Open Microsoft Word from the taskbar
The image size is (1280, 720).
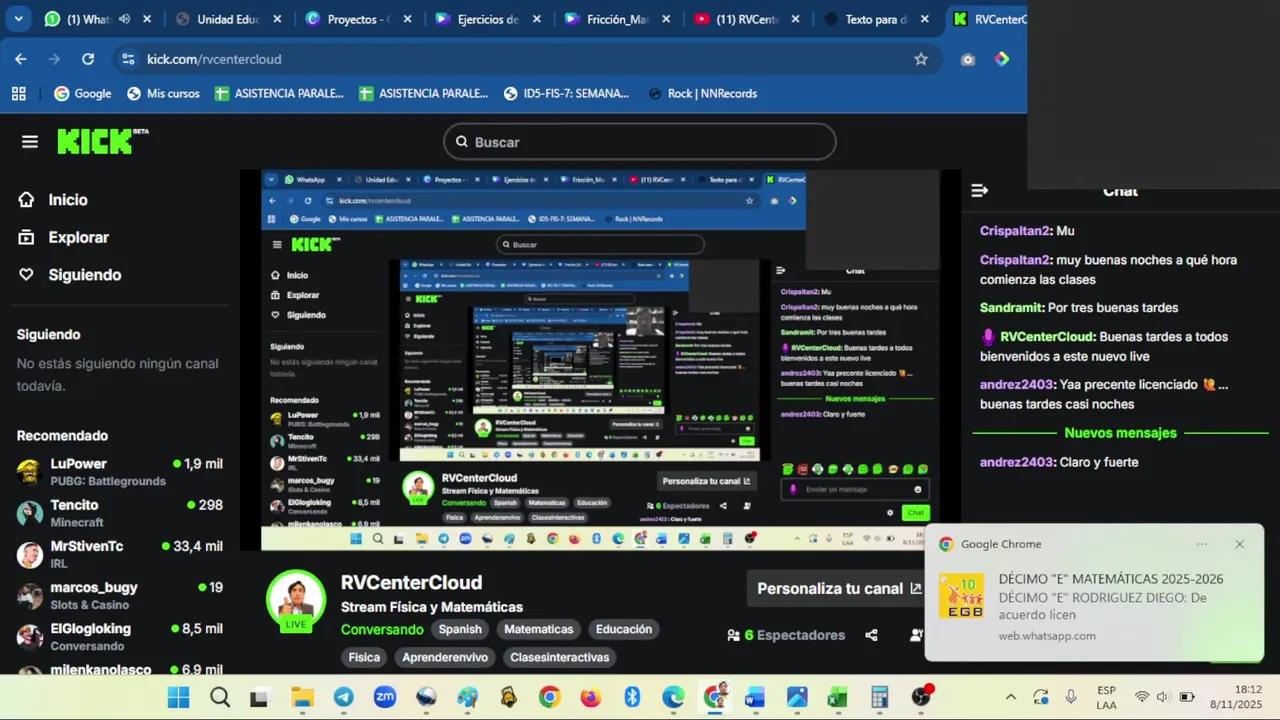(x=755, y=697)
